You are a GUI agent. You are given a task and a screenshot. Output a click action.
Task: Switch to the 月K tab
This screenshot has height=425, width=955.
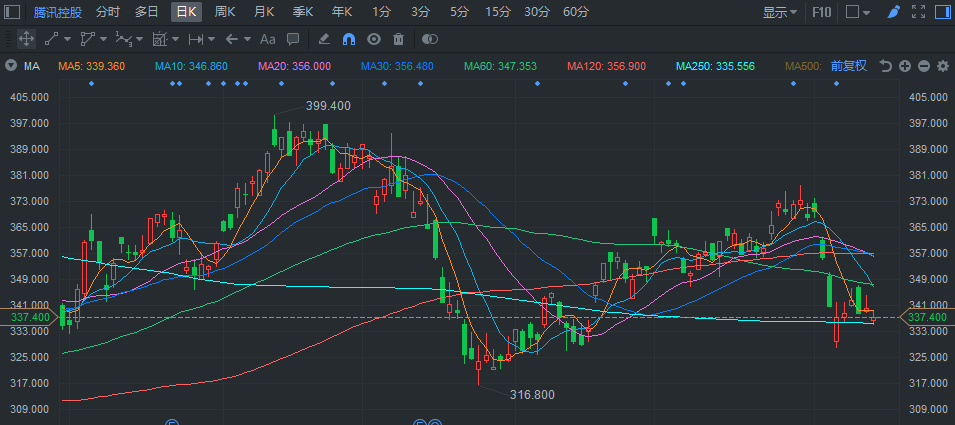[x=264, y=12]
